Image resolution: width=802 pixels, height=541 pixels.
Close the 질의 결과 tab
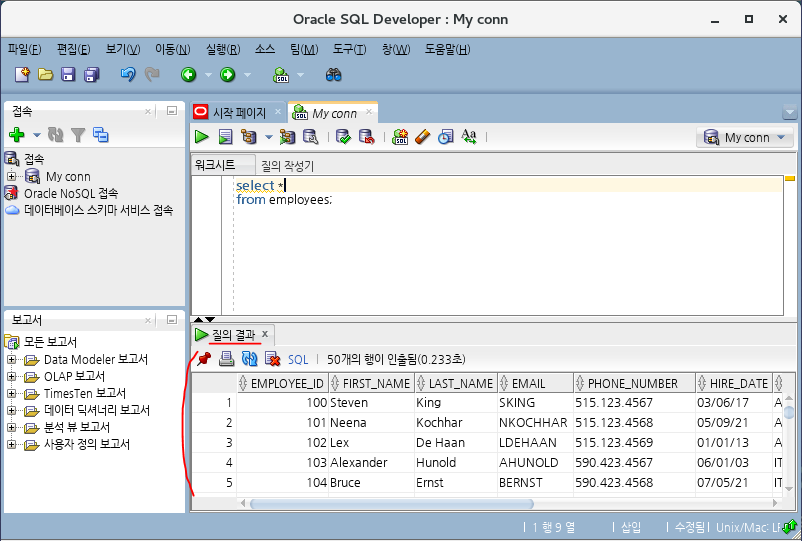click(265, 334)
